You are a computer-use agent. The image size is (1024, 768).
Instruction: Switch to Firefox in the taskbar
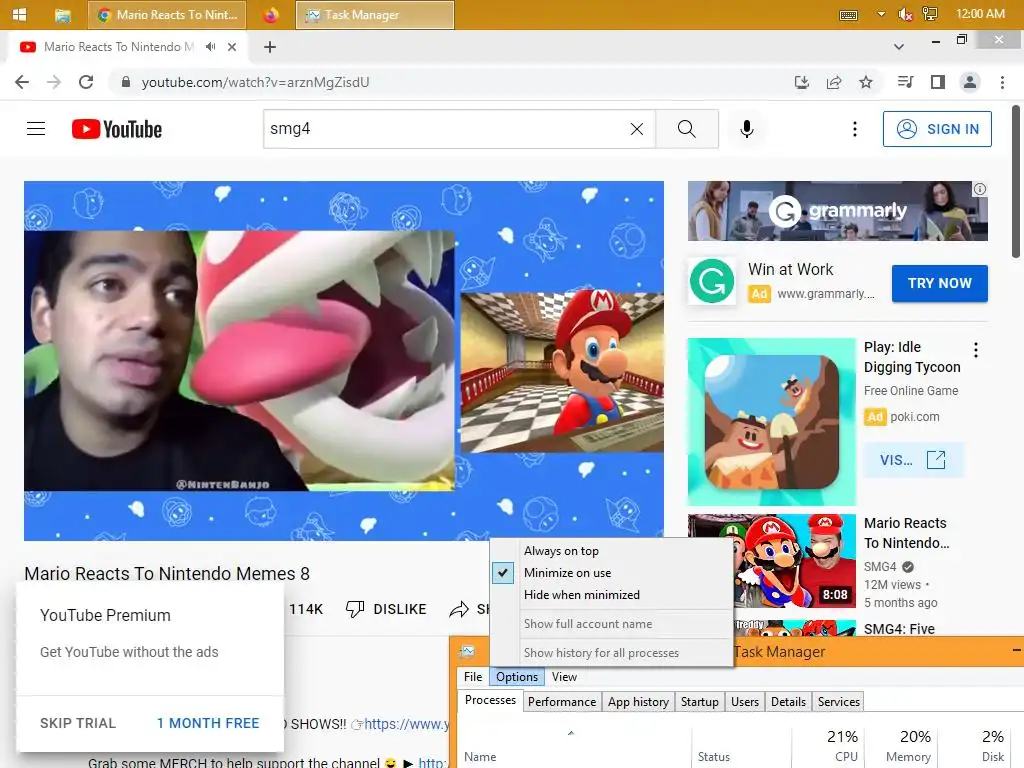270,15
